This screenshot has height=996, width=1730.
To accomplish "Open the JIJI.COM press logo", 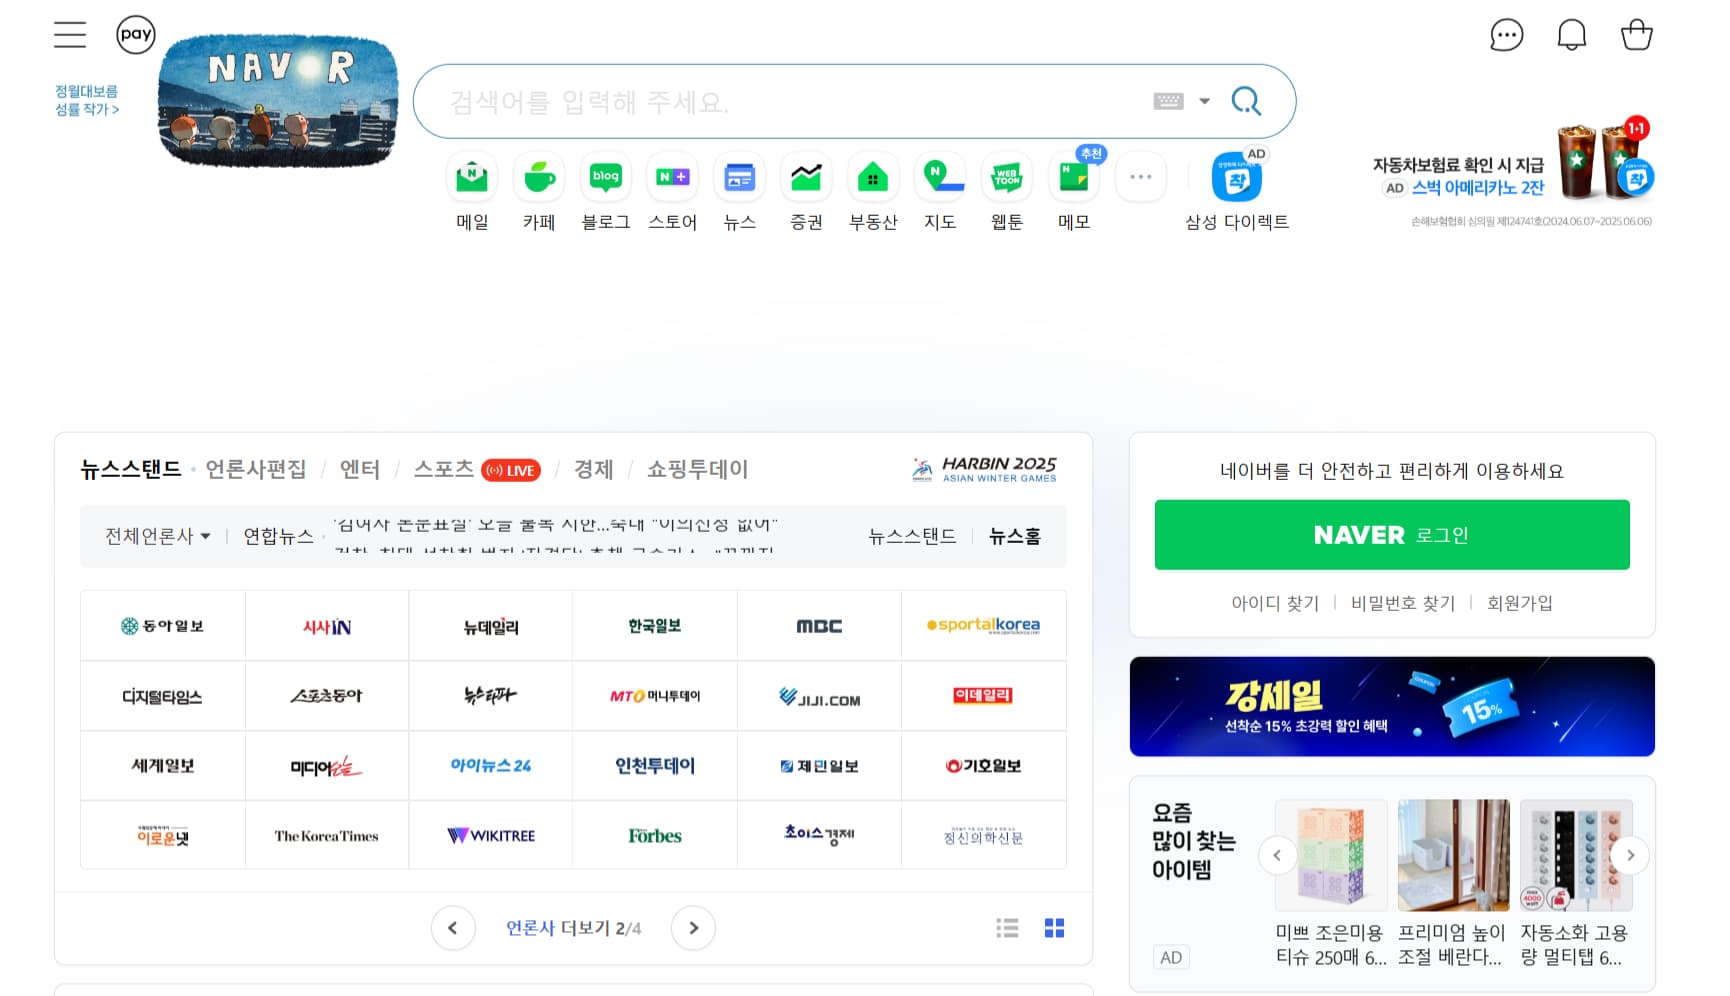I will pyautogui.click(x=819, y=696).
